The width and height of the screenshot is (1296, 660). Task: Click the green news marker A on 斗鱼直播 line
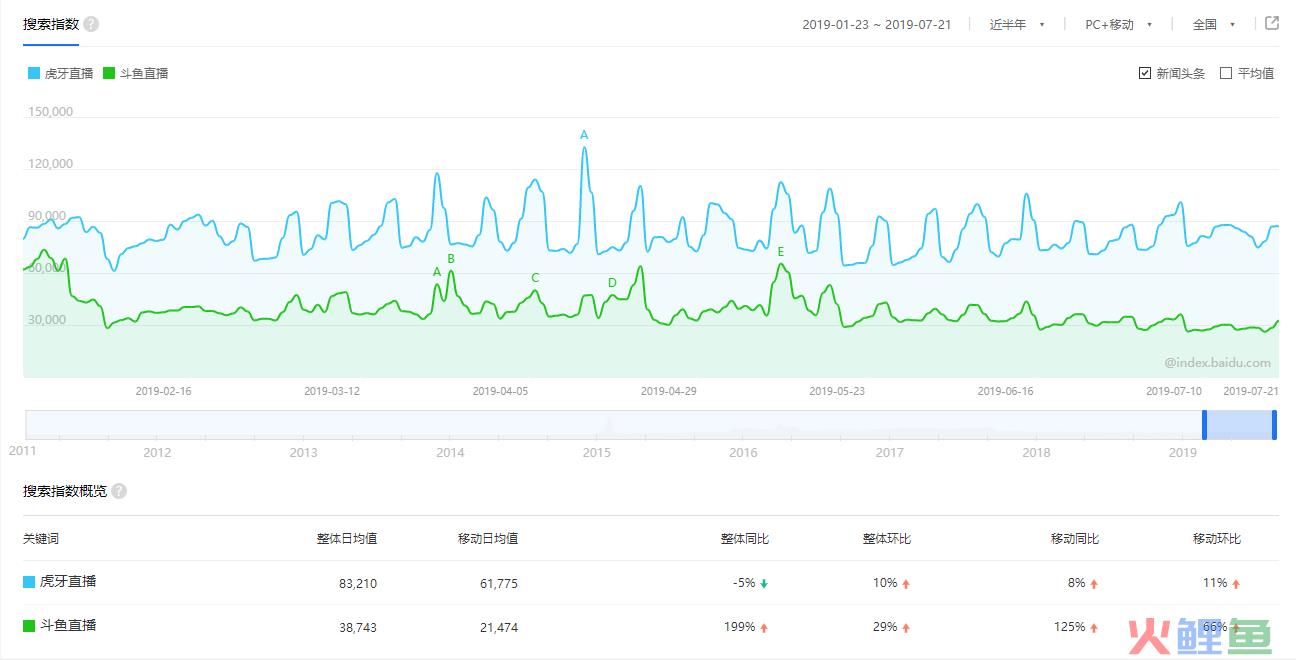pyautogui.click(x=437, y=272)
